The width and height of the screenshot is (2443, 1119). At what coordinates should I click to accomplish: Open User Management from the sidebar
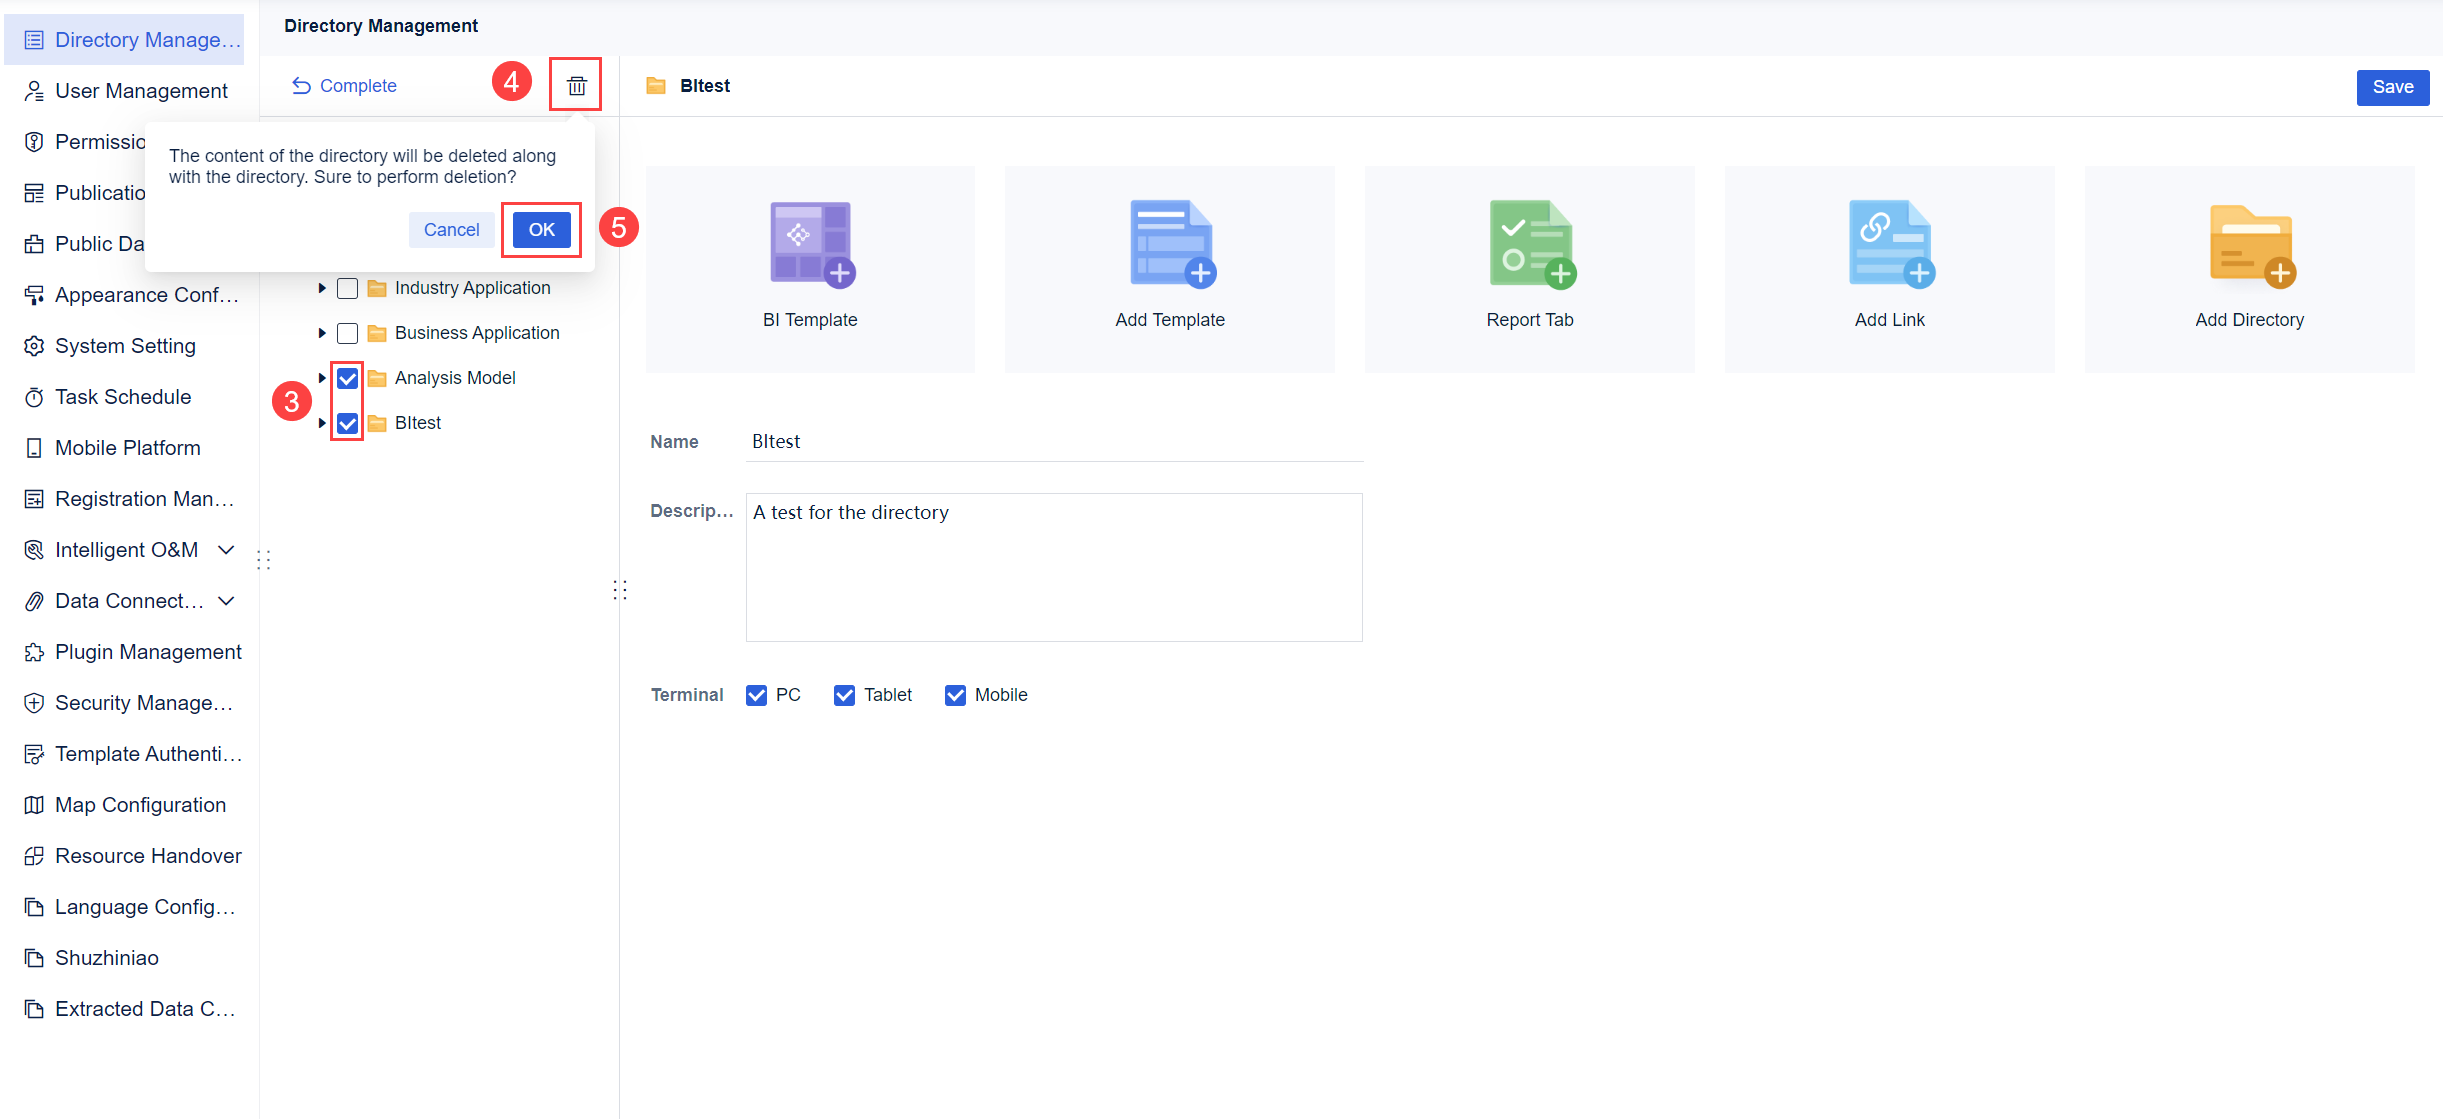click(141, 90)
